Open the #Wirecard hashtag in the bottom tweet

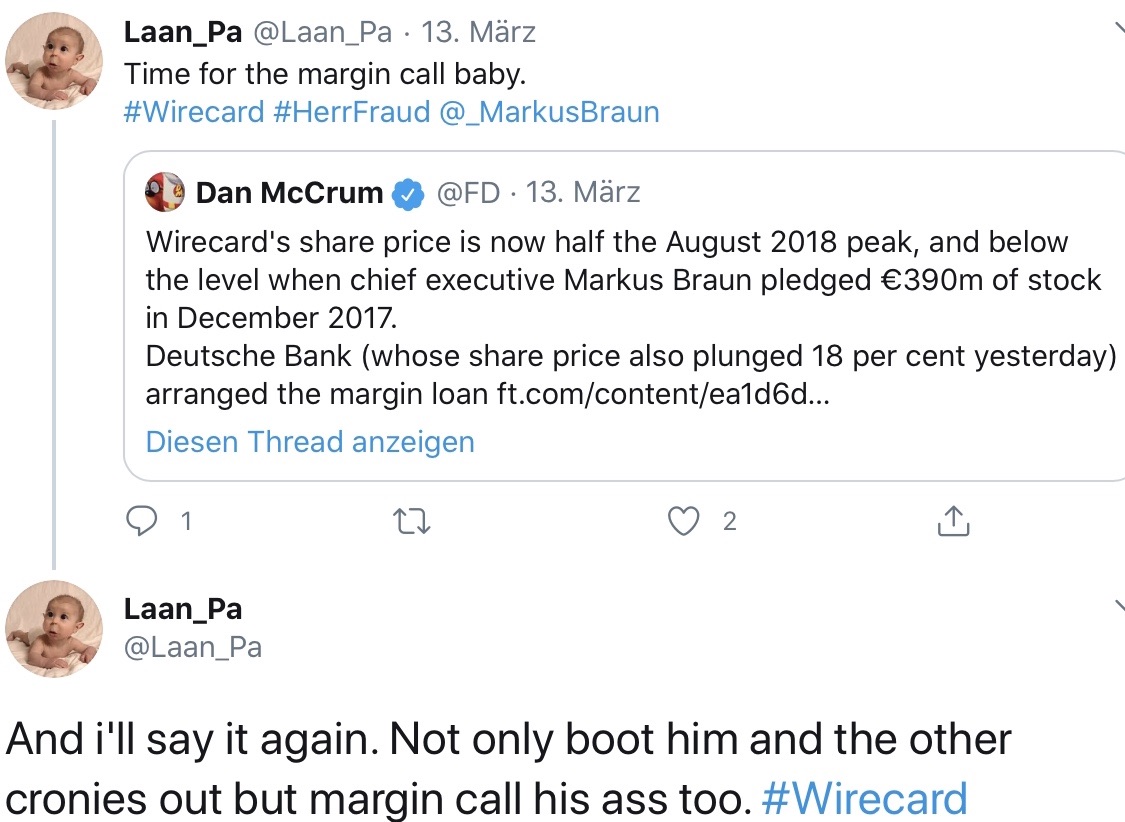pos(864,798)
